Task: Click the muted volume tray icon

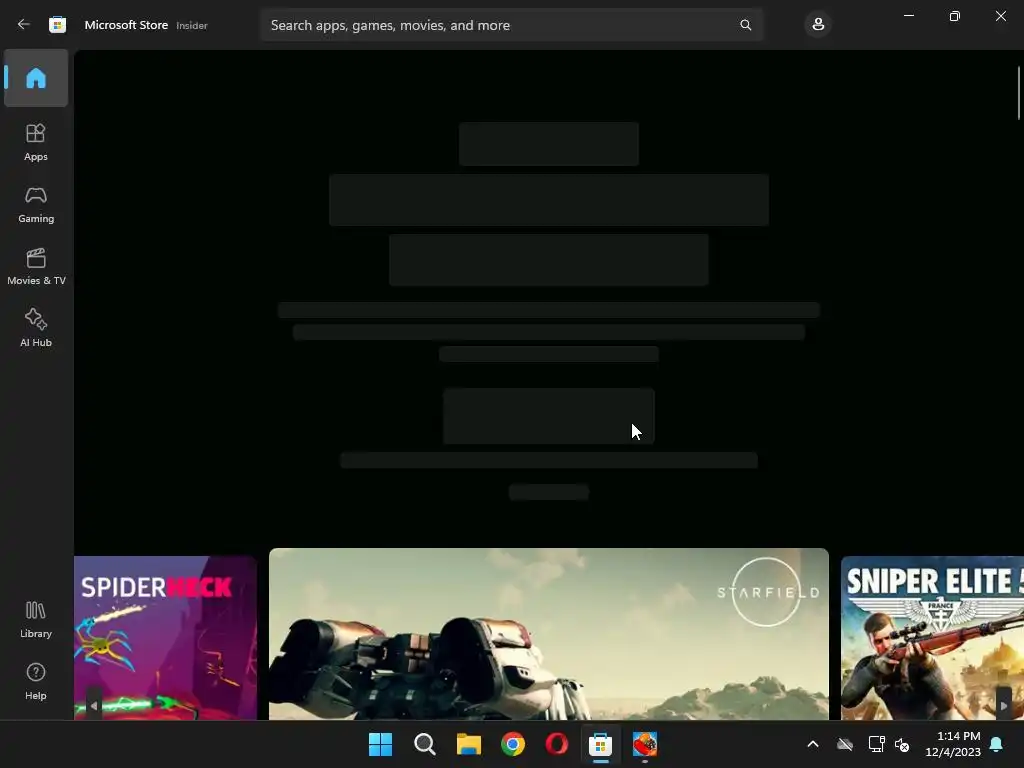Action: (x=902, y=744)
